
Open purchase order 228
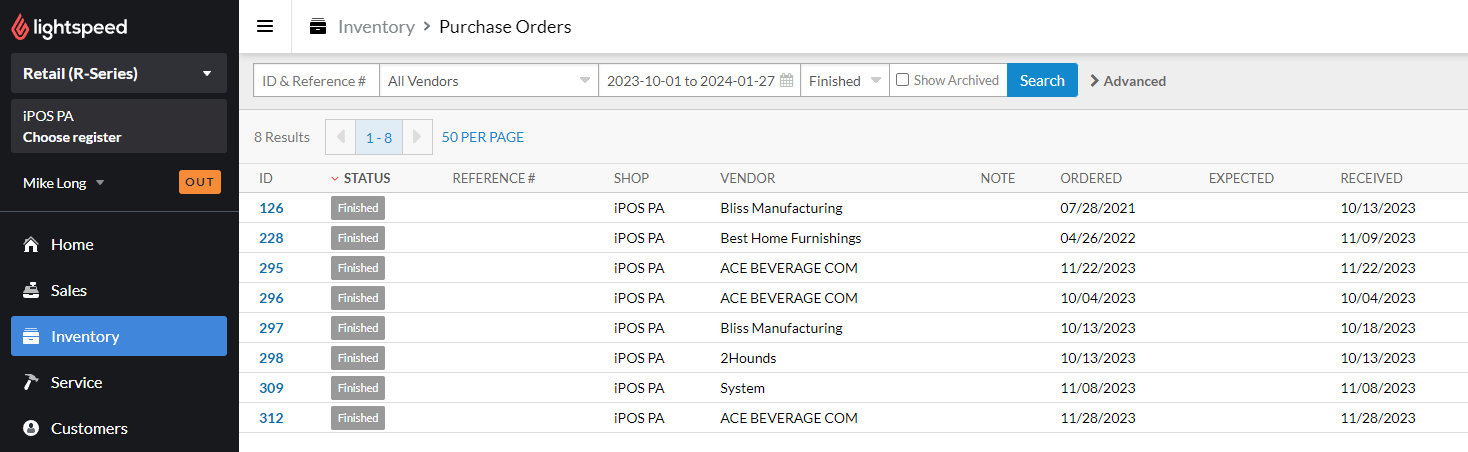point(271,238)
